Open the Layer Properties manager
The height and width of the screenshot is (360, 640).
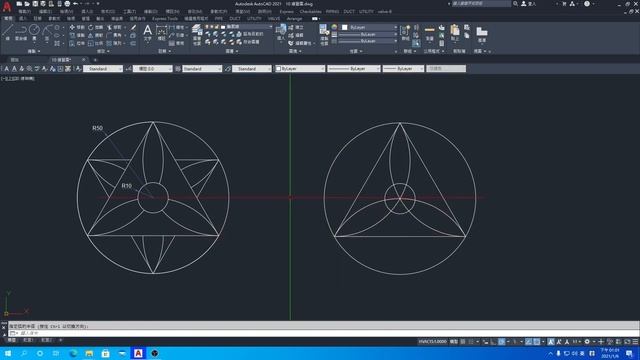click(x=197, y=34)
